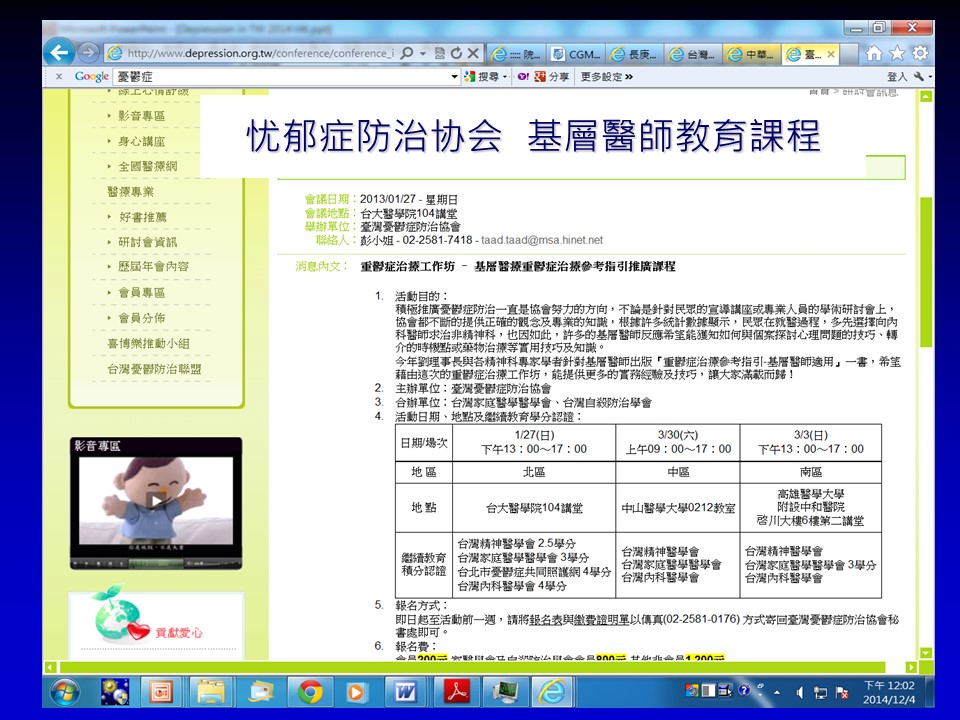The image size is (960, 720).
Task: Open 喜博樂推動小組 sidebar link
Action: pos(148,343)
